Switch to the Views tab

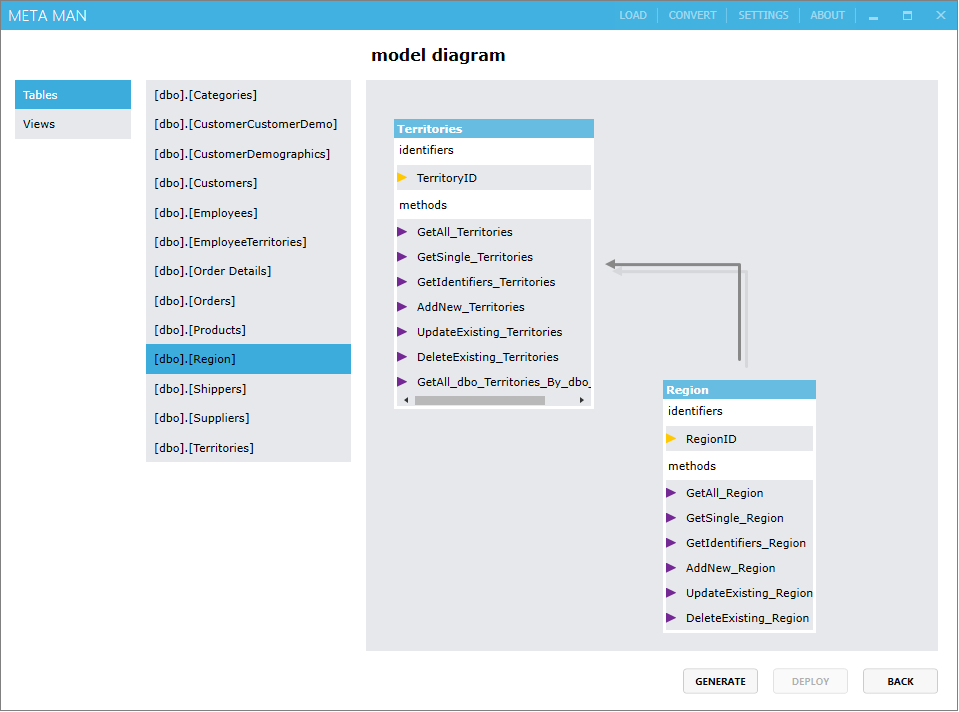(73, 124)
